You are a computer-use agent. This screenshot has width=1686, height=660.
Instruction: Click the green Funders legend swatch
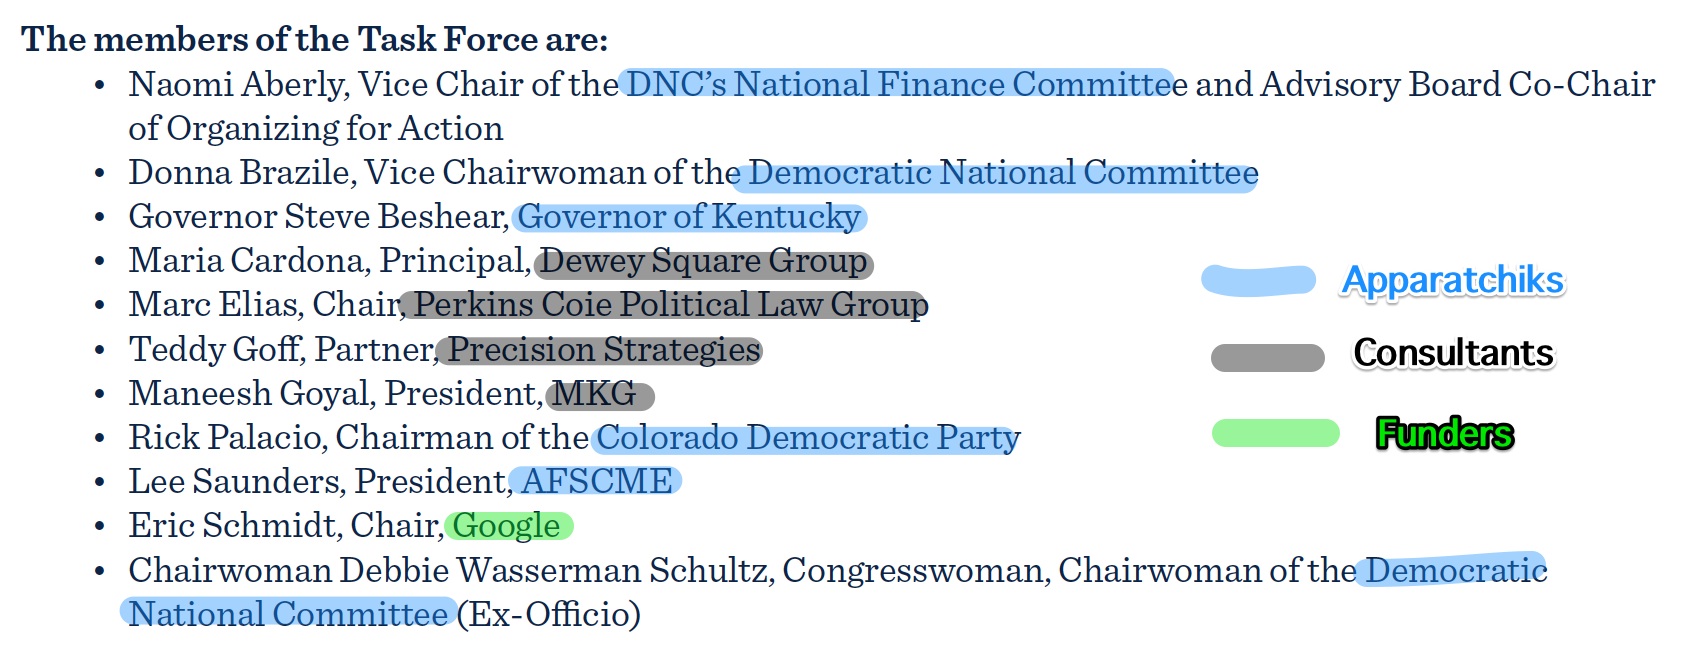click(1276, 433)
